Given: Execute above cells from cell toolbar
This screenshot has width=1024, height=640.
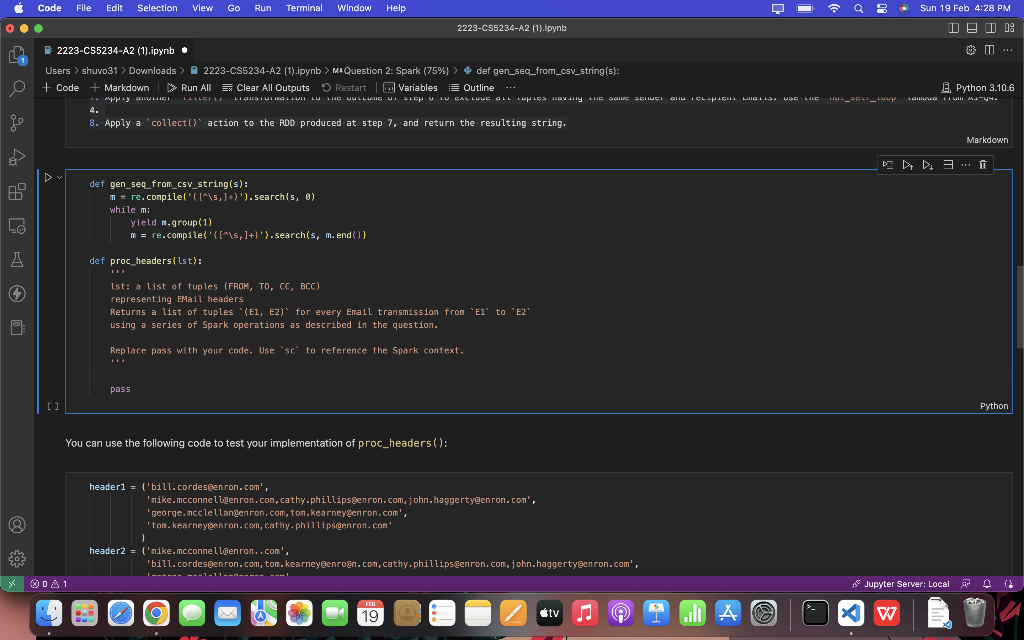Looking at the screenshot, I should coord(908,165).
